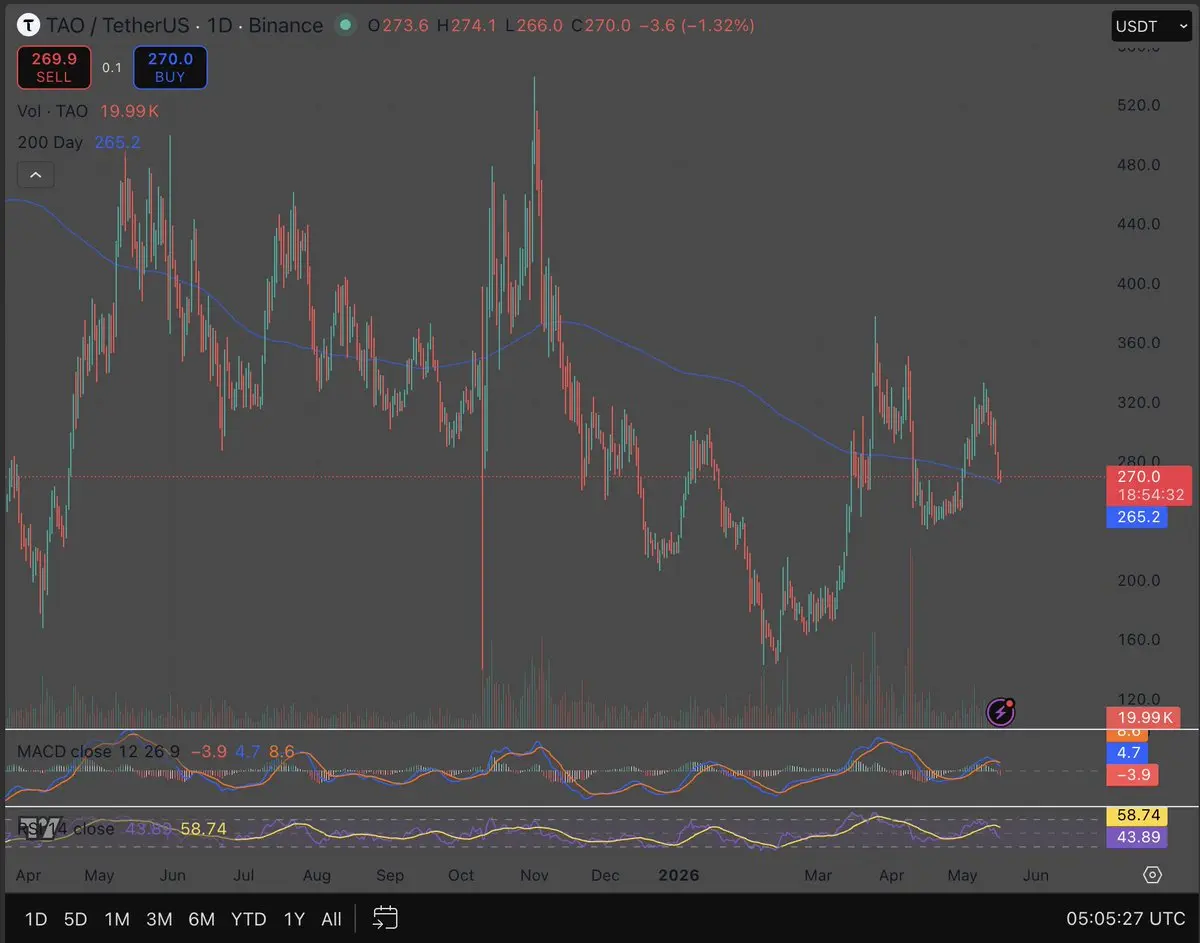Click the green market status dot
Screen dimensions: 1200x943
click(346, 25)
